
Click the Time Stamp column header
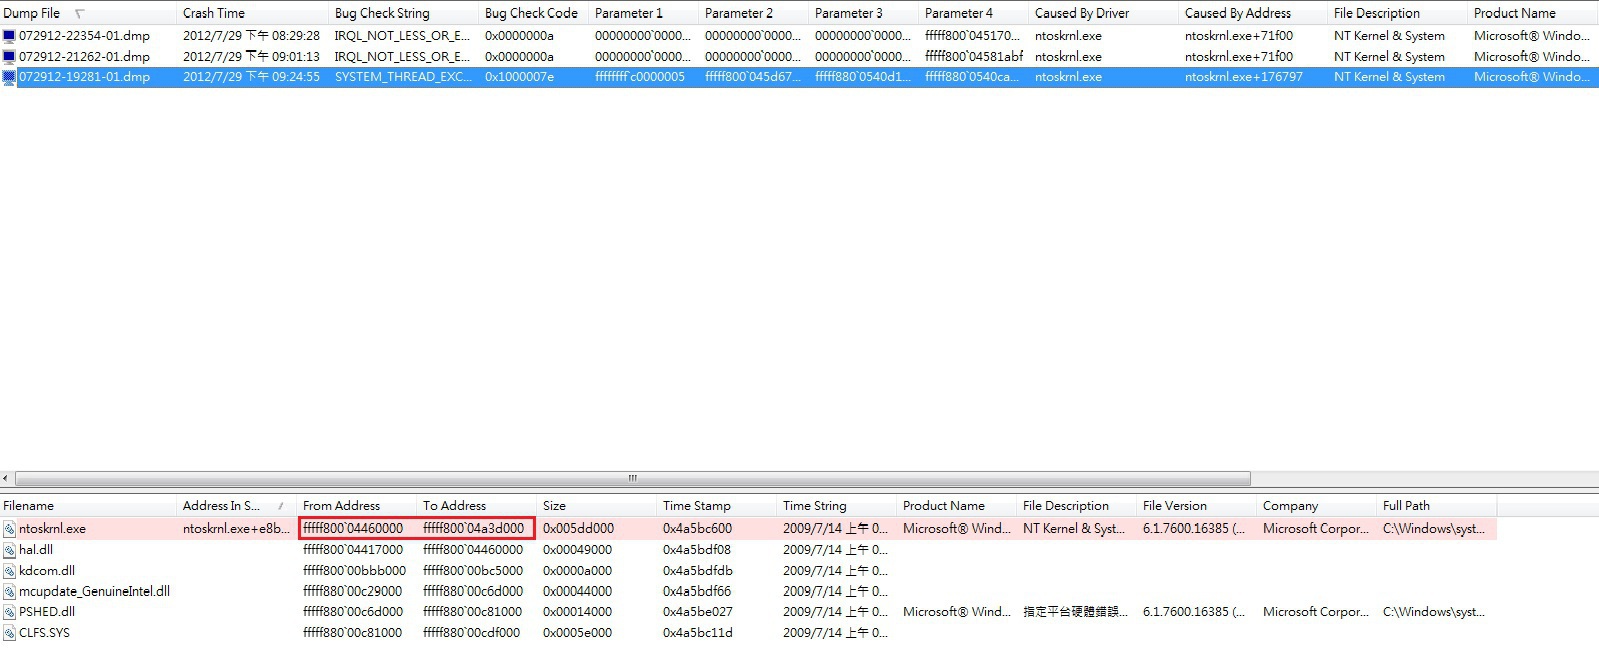[x=717, y=506]
